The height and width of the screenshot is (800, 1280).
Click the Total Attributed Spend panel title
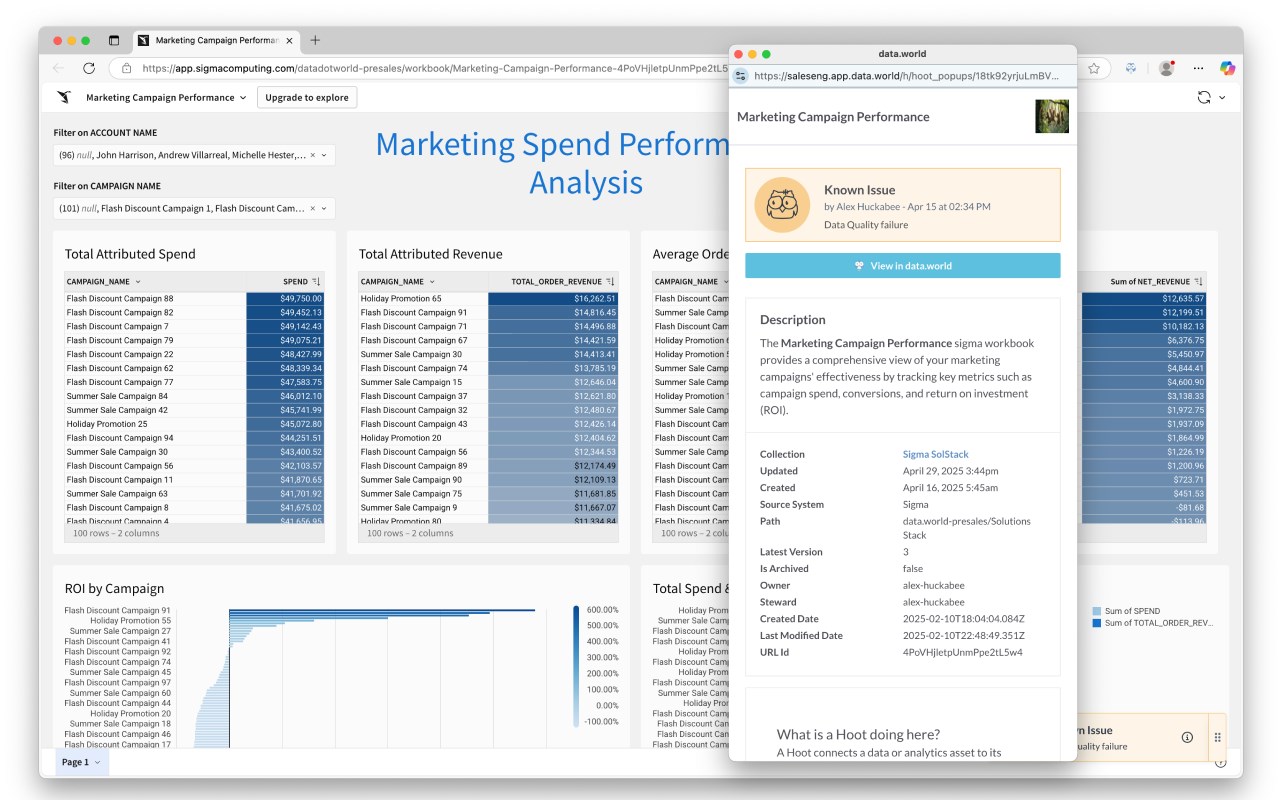pos(130,254)
